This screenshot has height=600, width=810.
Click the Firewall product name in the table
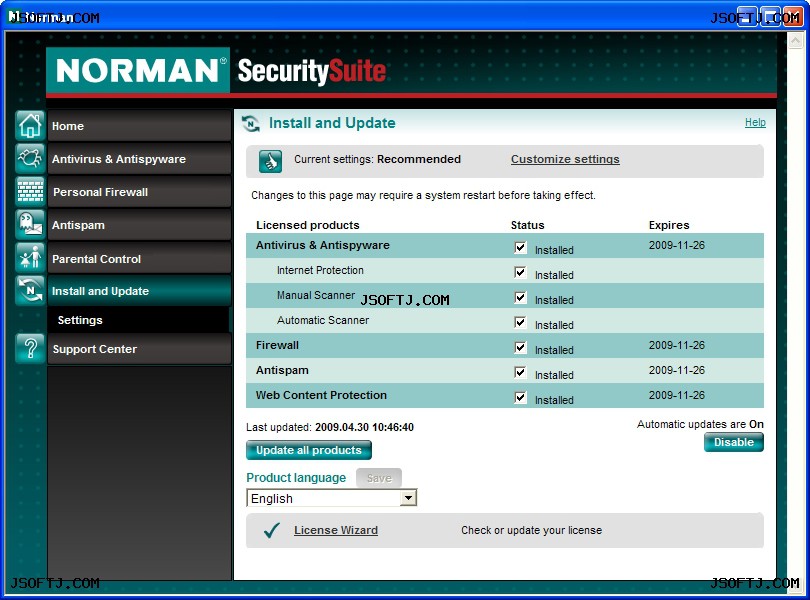(277, 345)
